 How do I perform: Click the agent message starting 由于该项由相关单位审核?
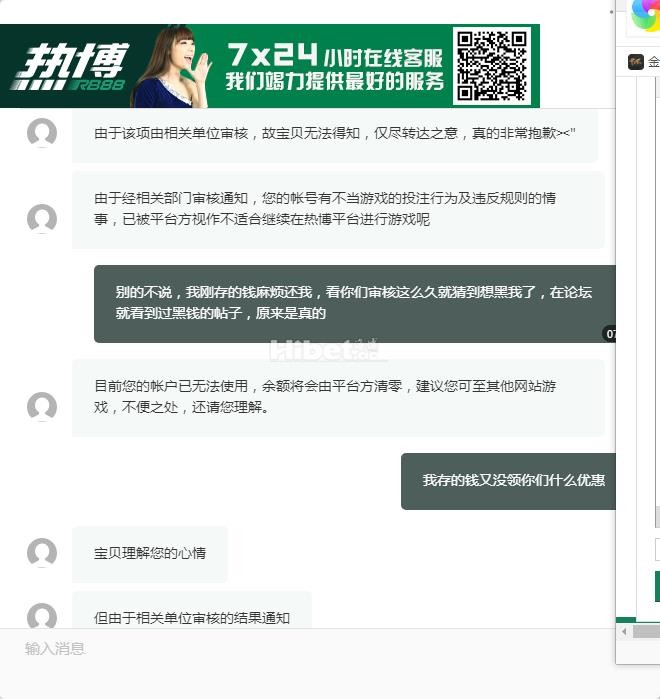(x=335, y=133)
